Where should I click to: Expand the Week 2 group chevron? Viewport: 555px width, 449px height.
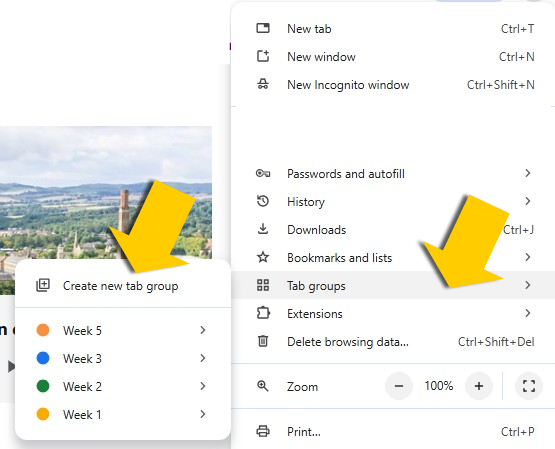pyautogui.click(x=203, y=386)
